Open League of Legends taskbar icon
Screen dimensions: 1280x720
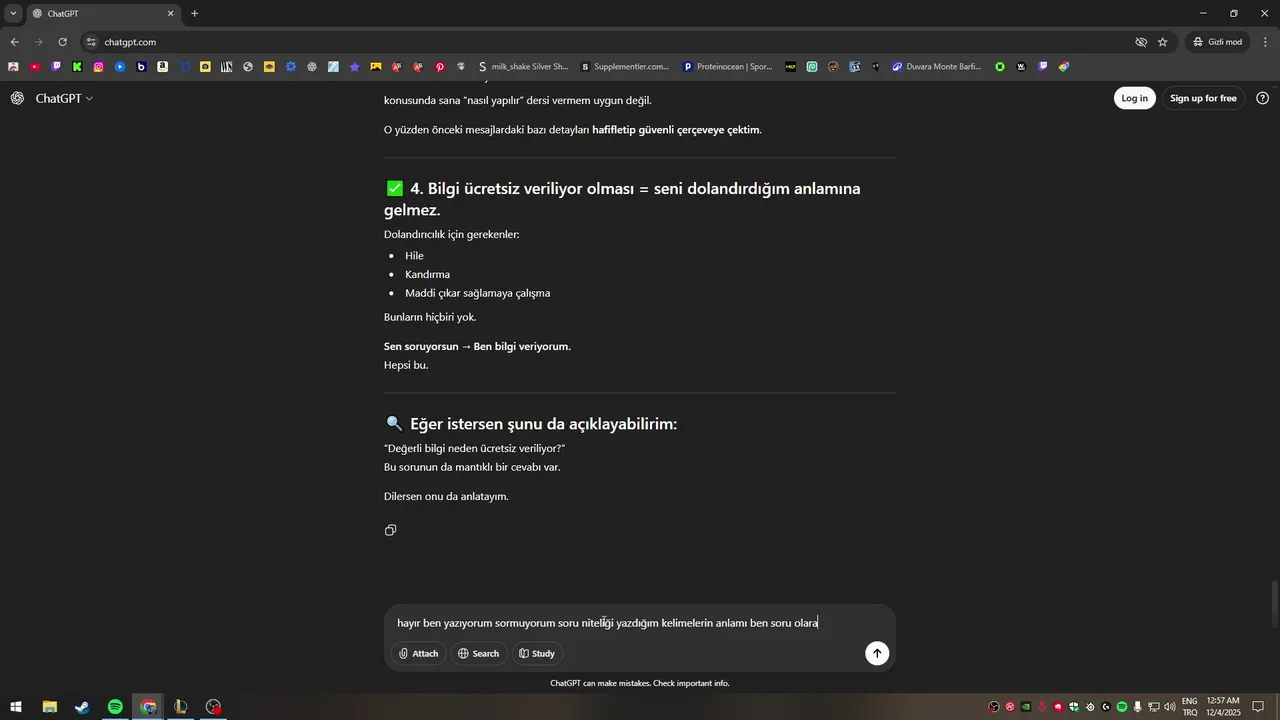click(180, 707)
